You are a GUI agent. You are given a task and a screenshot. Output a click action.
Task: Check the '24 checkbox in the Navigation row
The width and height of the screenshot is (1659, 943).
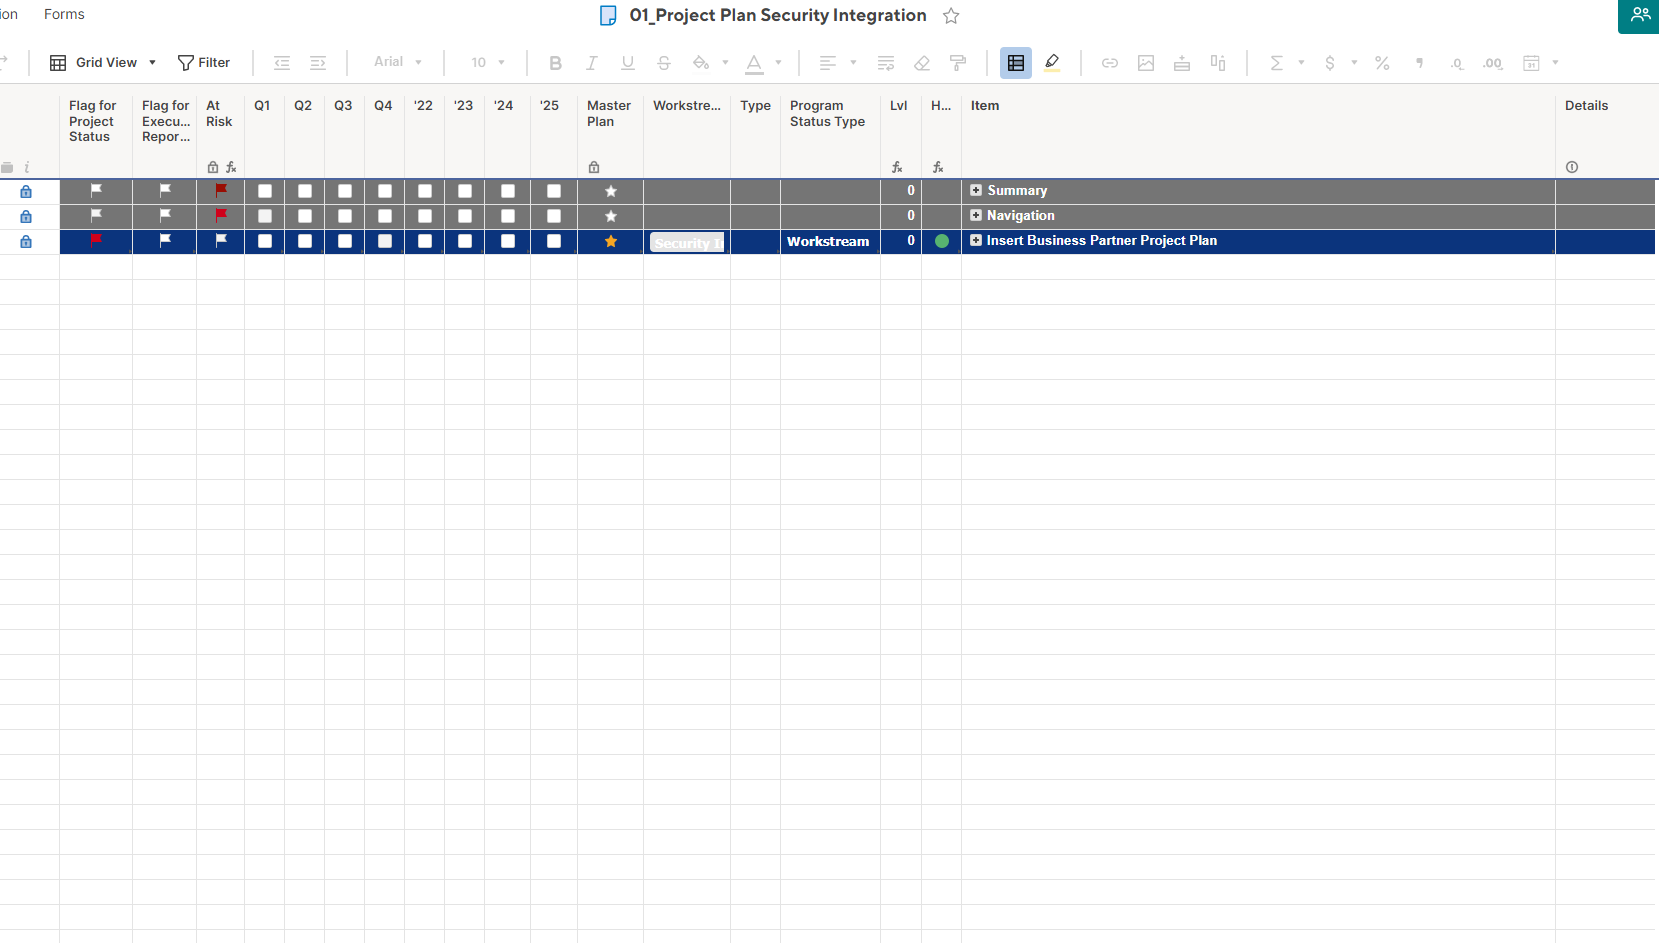click(508, 216)
